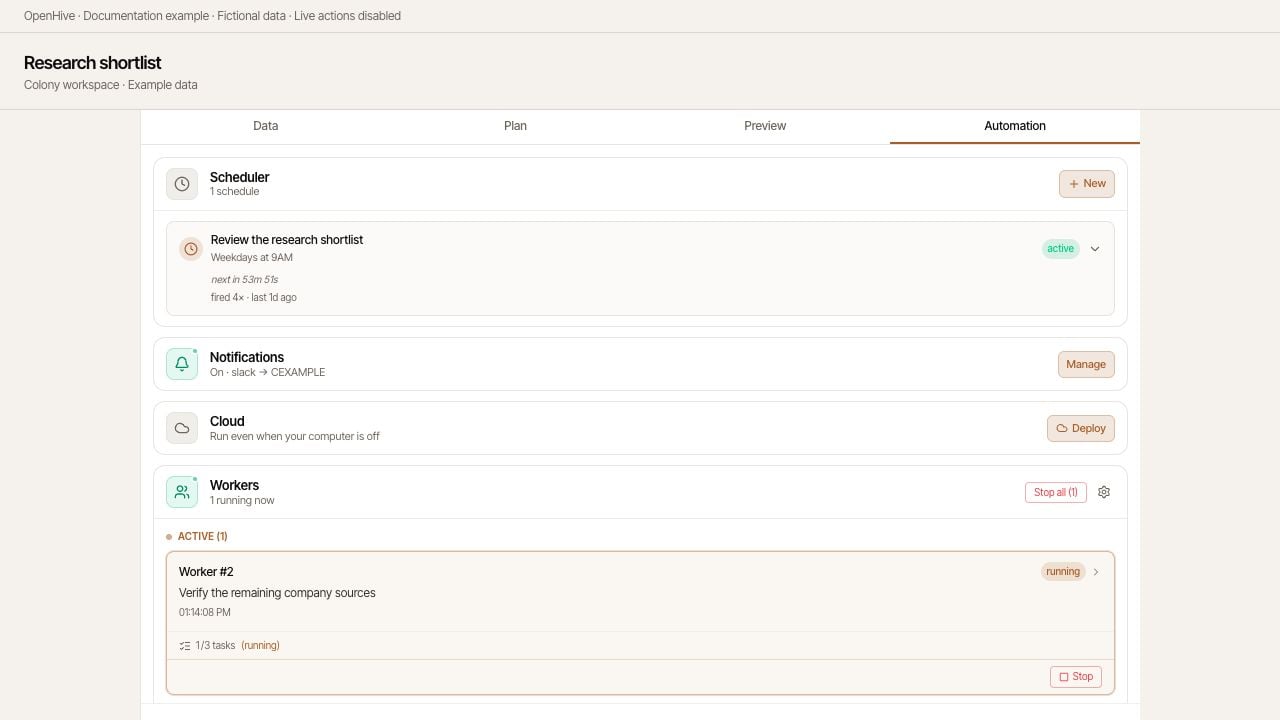The height and width of the screenshot is (720, 1280).
Task: Open Workers settings gear
Action: pyautogui.click(x=1104, y=492)
